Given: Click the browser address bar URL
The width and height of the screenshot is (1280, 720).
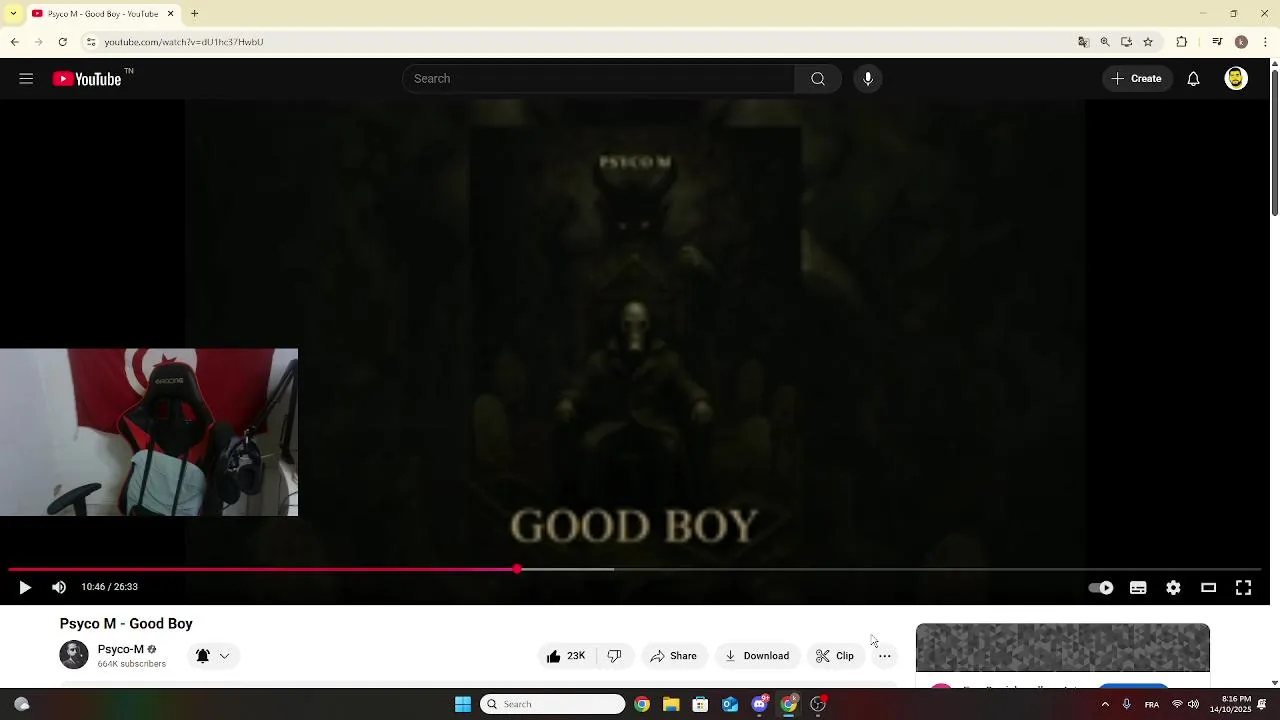Looking at the screenshot, I should click(x=184, y=42).
